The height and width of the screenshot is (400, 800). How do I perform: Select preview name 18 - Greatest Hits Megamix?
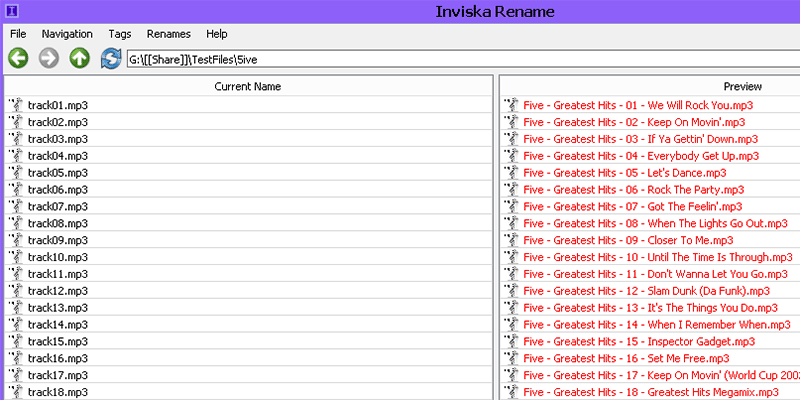coord(651,391)
